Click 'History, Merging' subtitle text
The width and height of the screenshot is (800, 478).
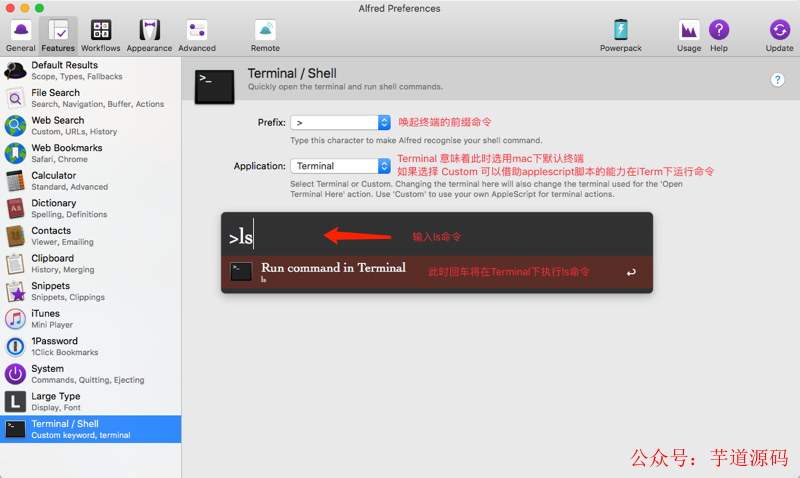point(63,269)
